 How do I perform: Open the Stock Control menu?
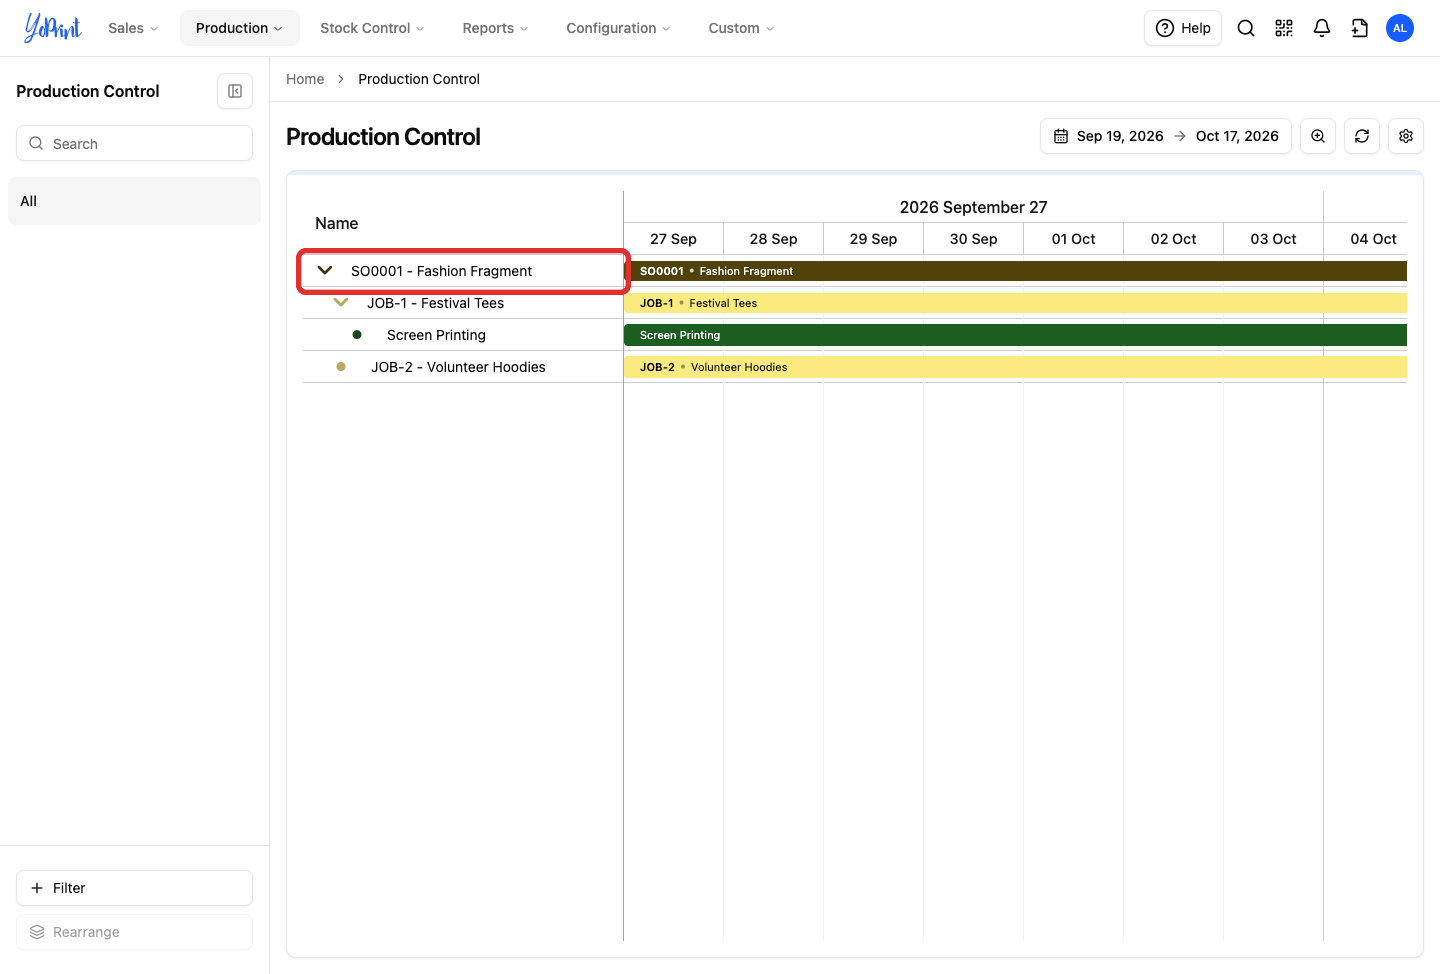(372, 28)
